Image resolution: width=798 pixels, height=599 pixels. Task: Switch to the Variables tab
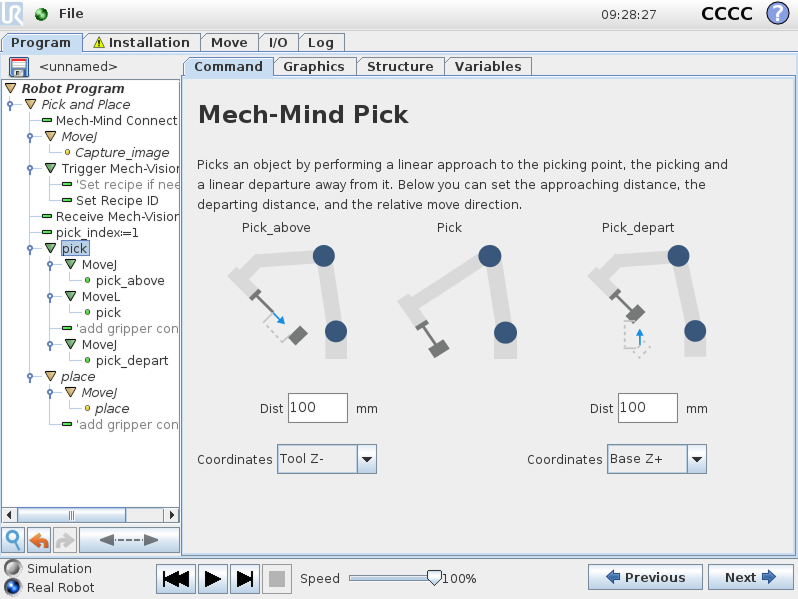tap(488, 67)
